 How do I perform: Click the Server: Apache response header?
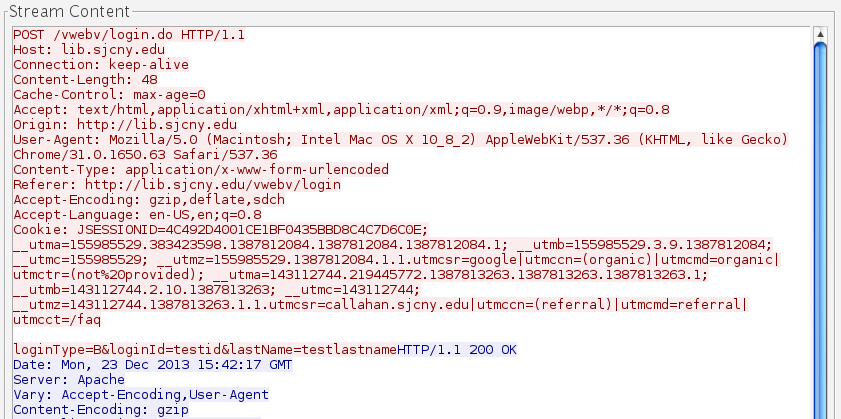(69, 380)
